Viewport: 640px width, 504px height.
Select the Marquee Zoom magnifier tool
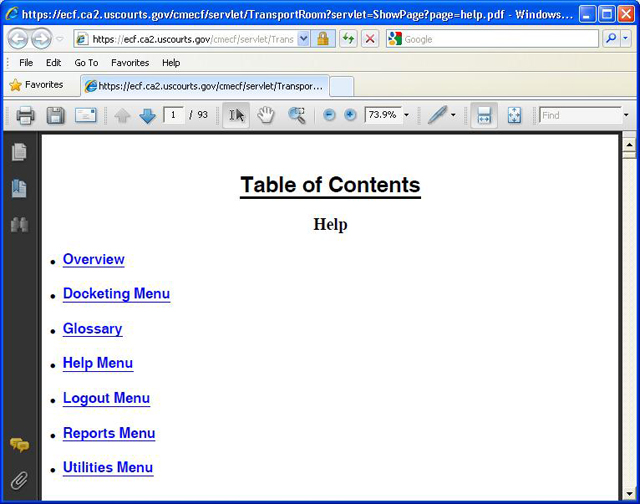pyautogui.click(x=296, y=115)
